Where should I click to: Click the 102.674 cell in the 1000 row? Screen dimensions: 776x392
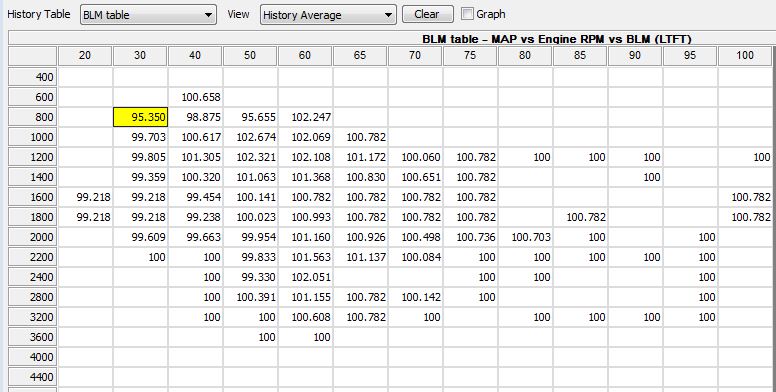[250, 137]
